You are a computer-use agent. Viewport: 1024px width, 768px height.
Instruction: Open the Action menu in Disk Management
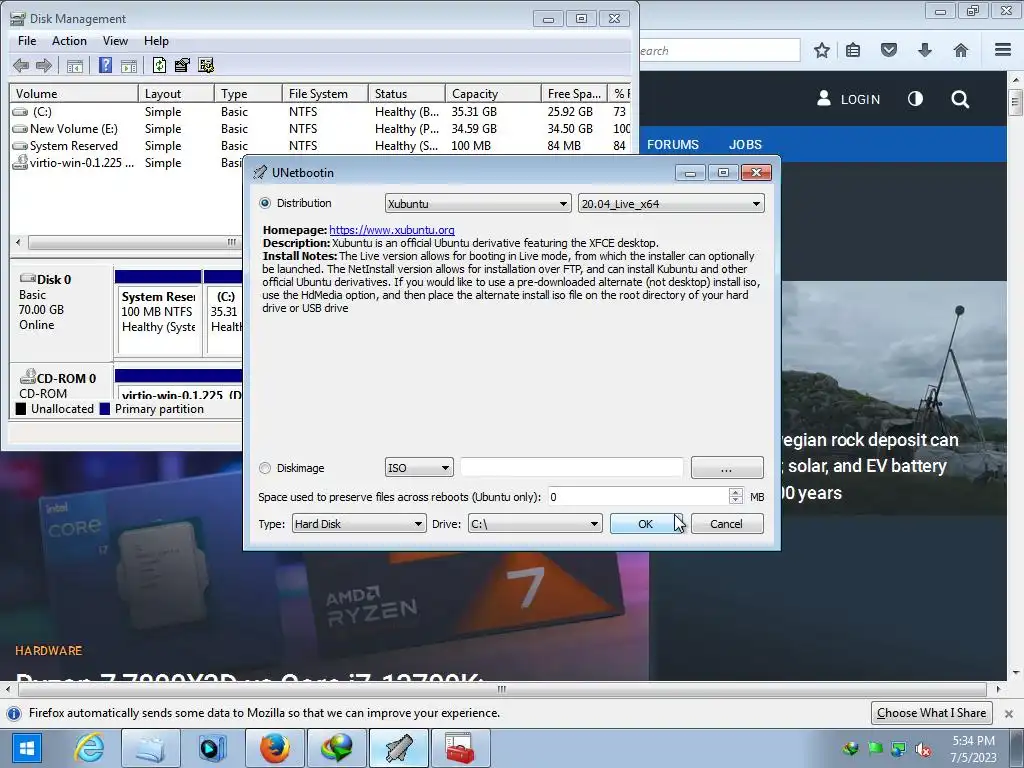69,40
